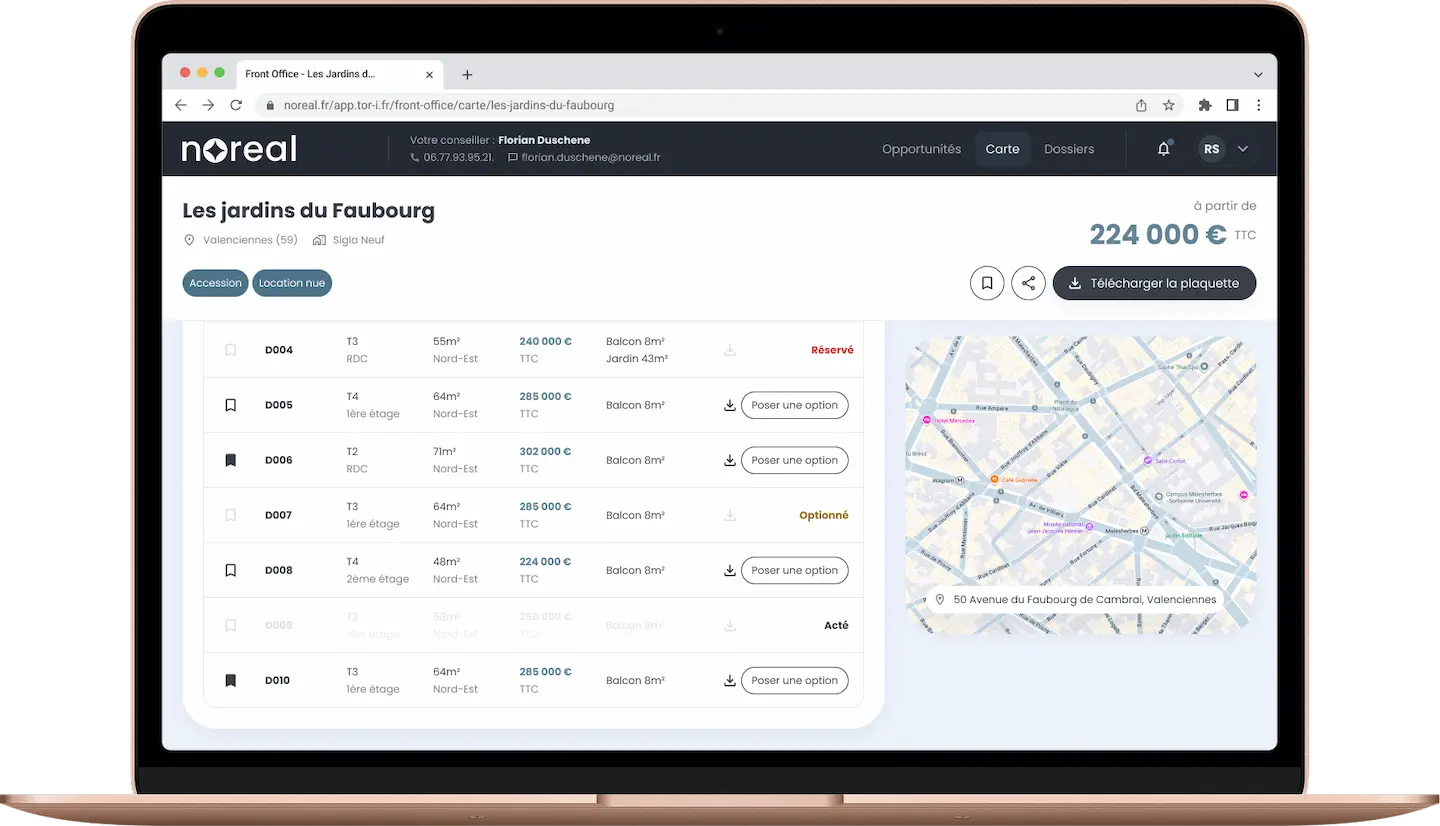Download the brochure with Télécharger la plaquette

pyautogui.click(x=1154, y=283)
